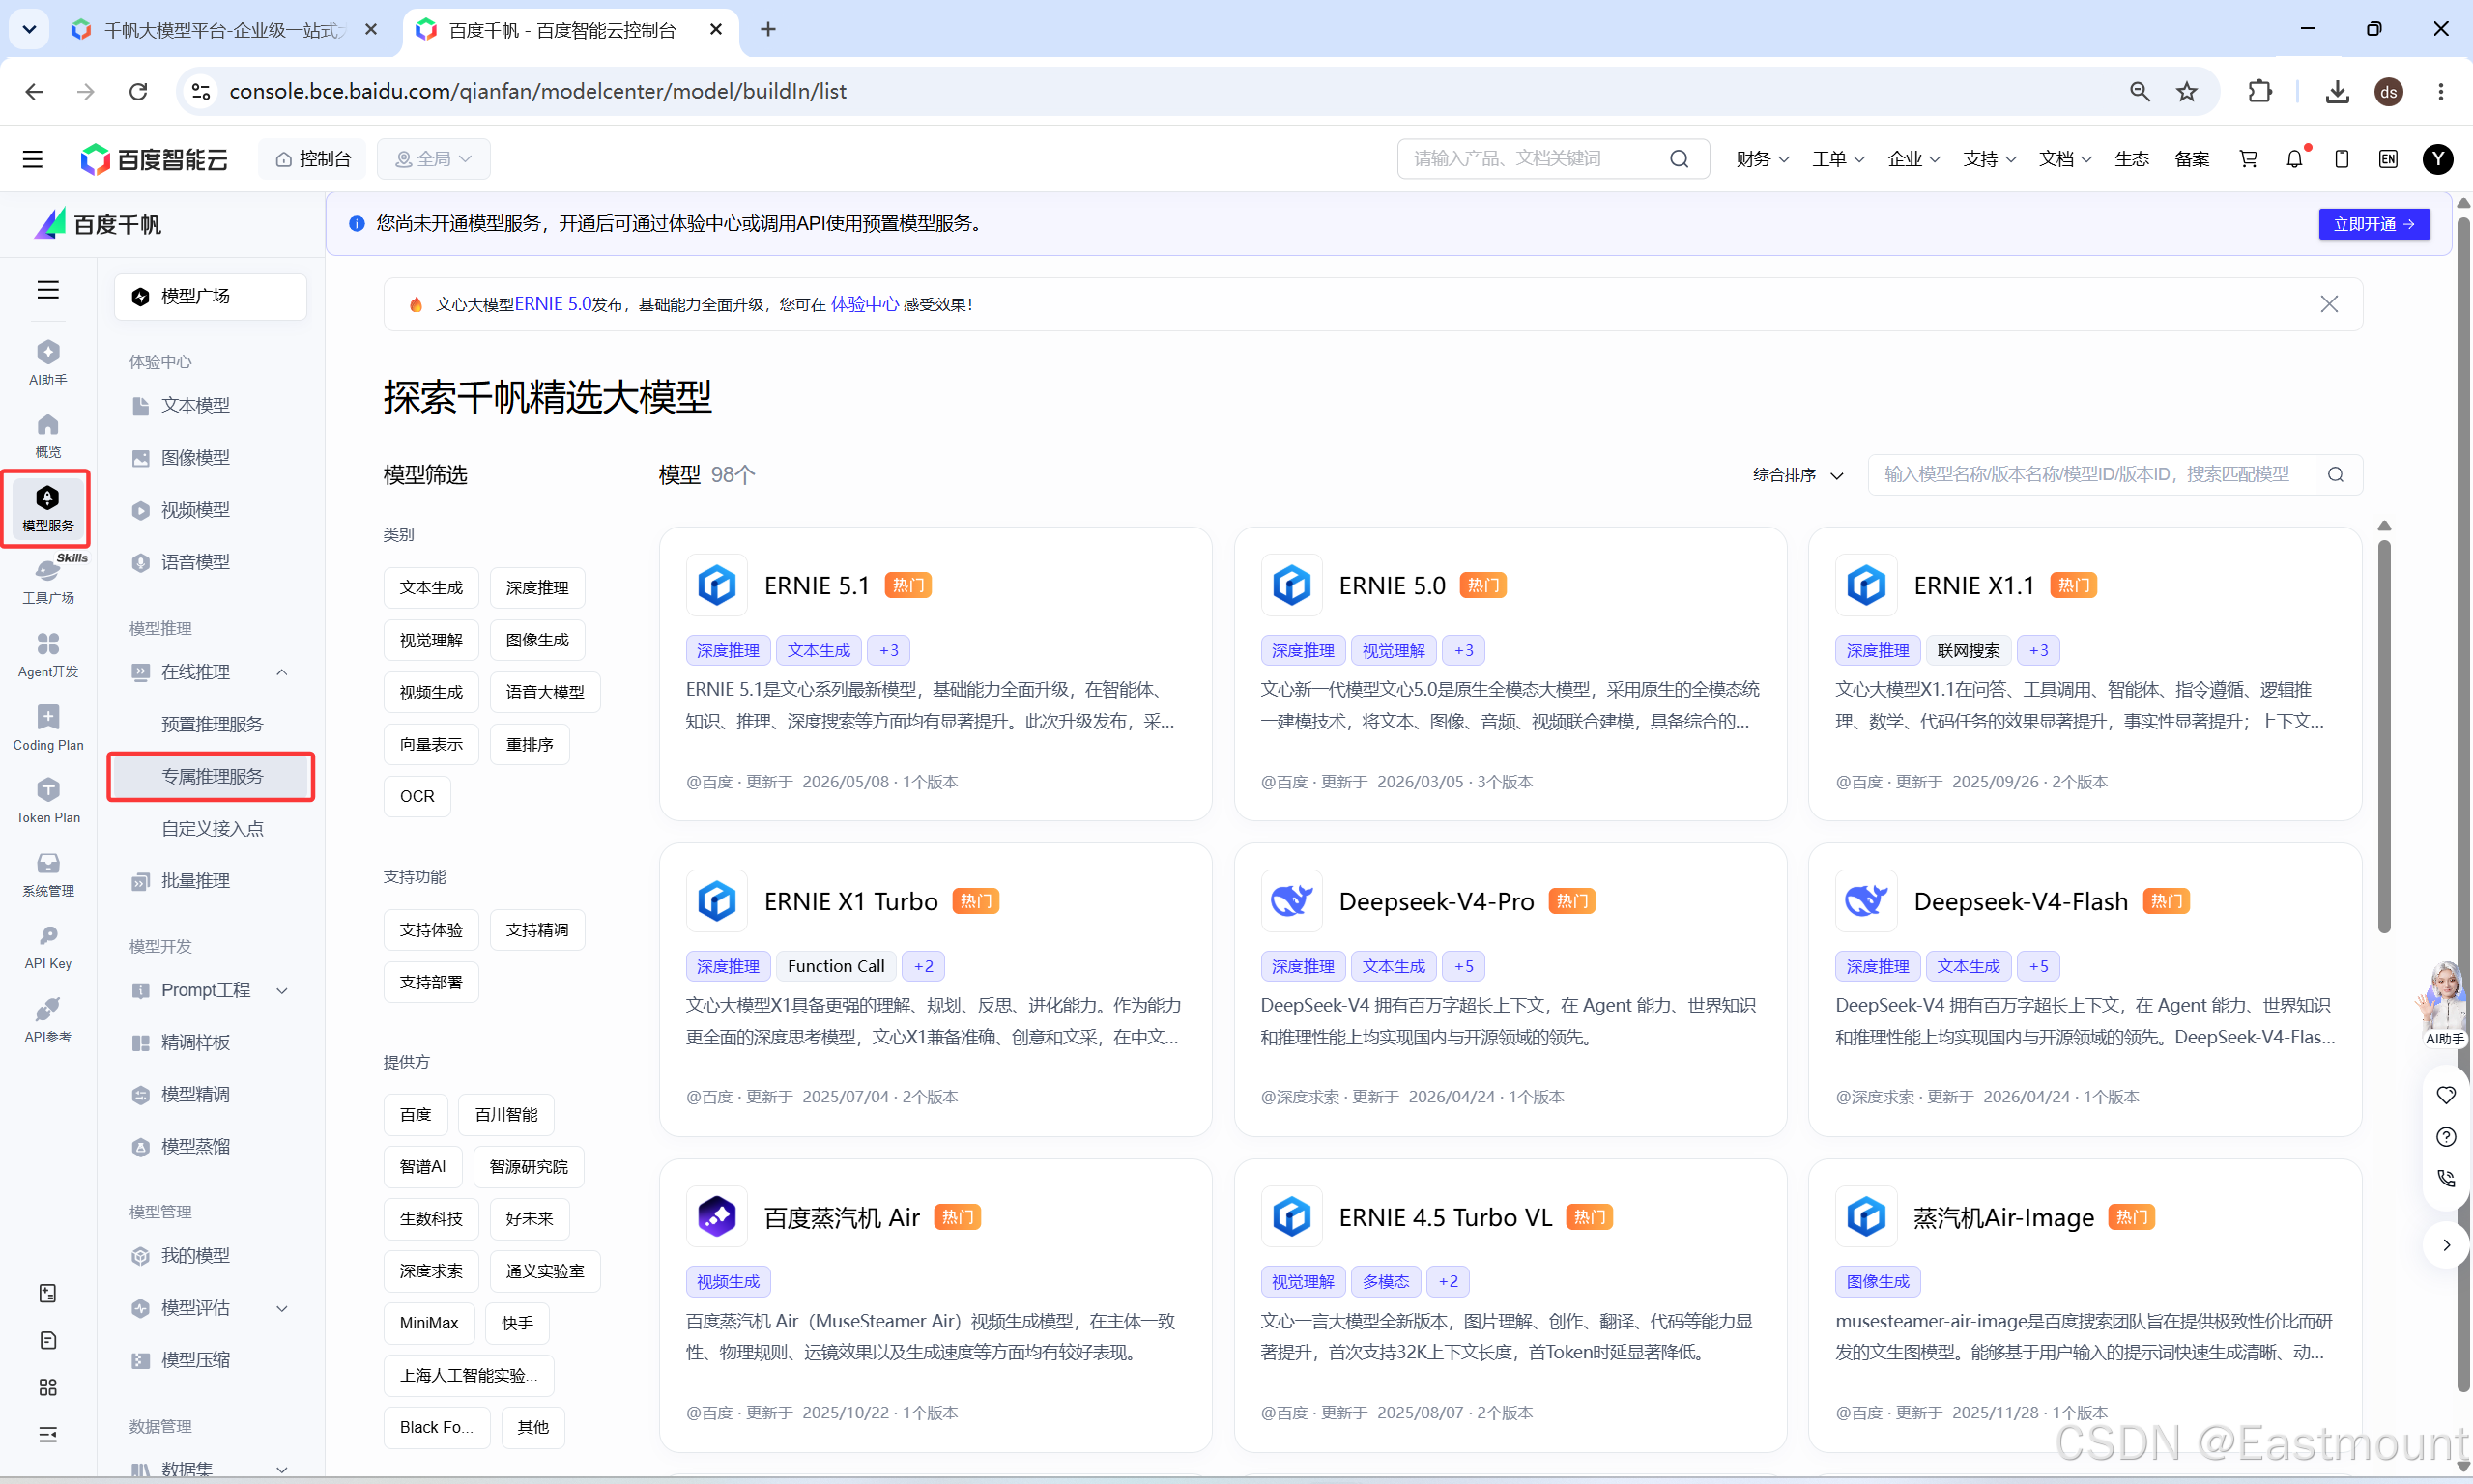Open the top-left global hamburger menu
This screenshot has height=1484, width=2473.
tap(33, 159)
